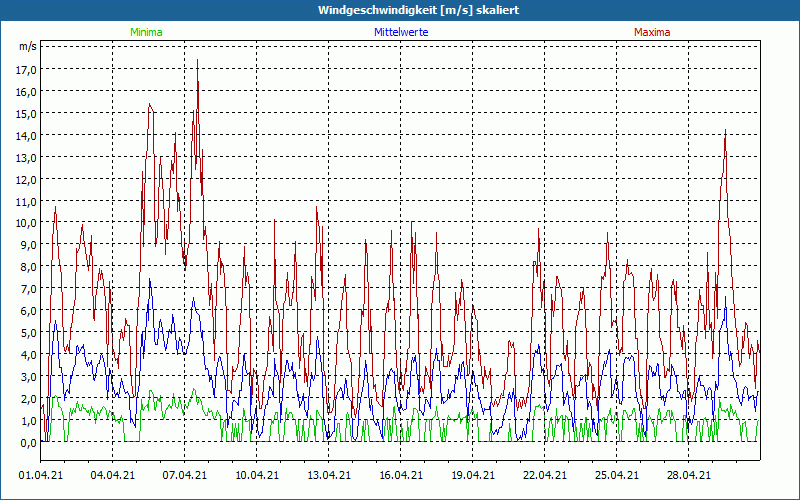Click the '13,0' y-axis value
Screen dimensions: 800x500
click(x=26, y=158)
